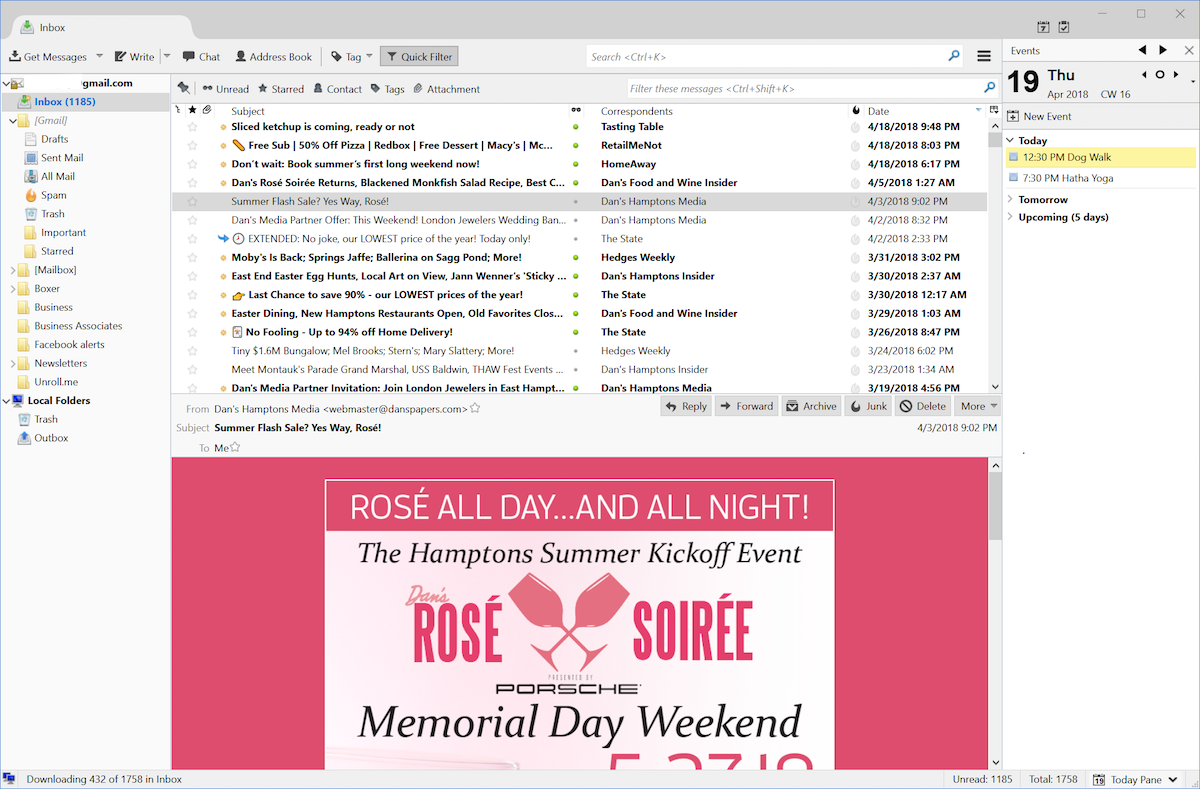This screenshot has width=1200, height=789.
Task: Filter messages by Contact
Action: pyautogui.click(x=337, y=89)
